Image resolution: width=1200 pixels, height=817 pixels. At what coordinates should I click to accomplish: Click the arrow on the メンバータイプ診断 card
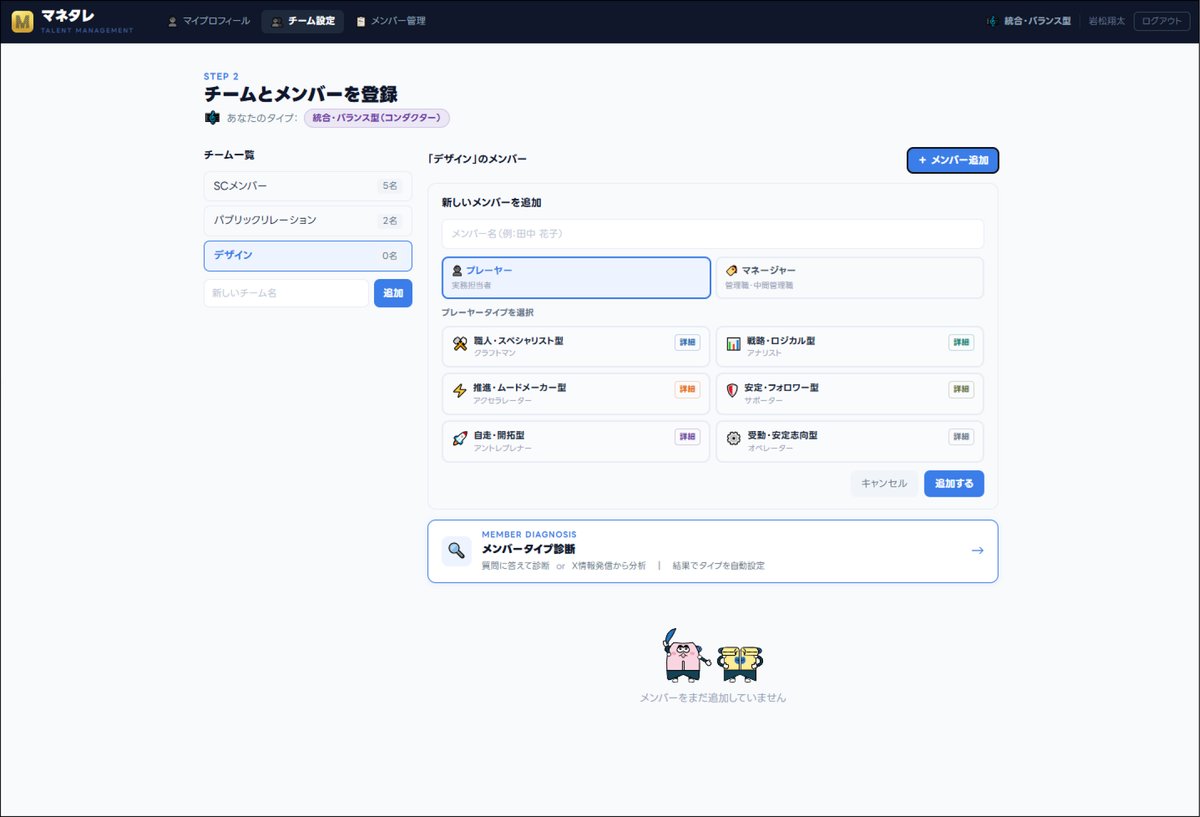977,550
